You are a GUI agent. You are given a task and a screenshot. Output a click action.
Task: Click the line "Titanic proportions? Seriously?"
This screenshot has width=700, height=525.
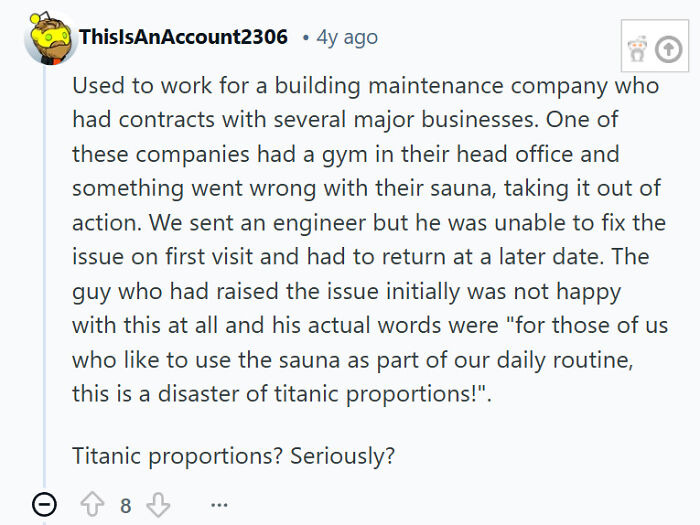[233, 456]
